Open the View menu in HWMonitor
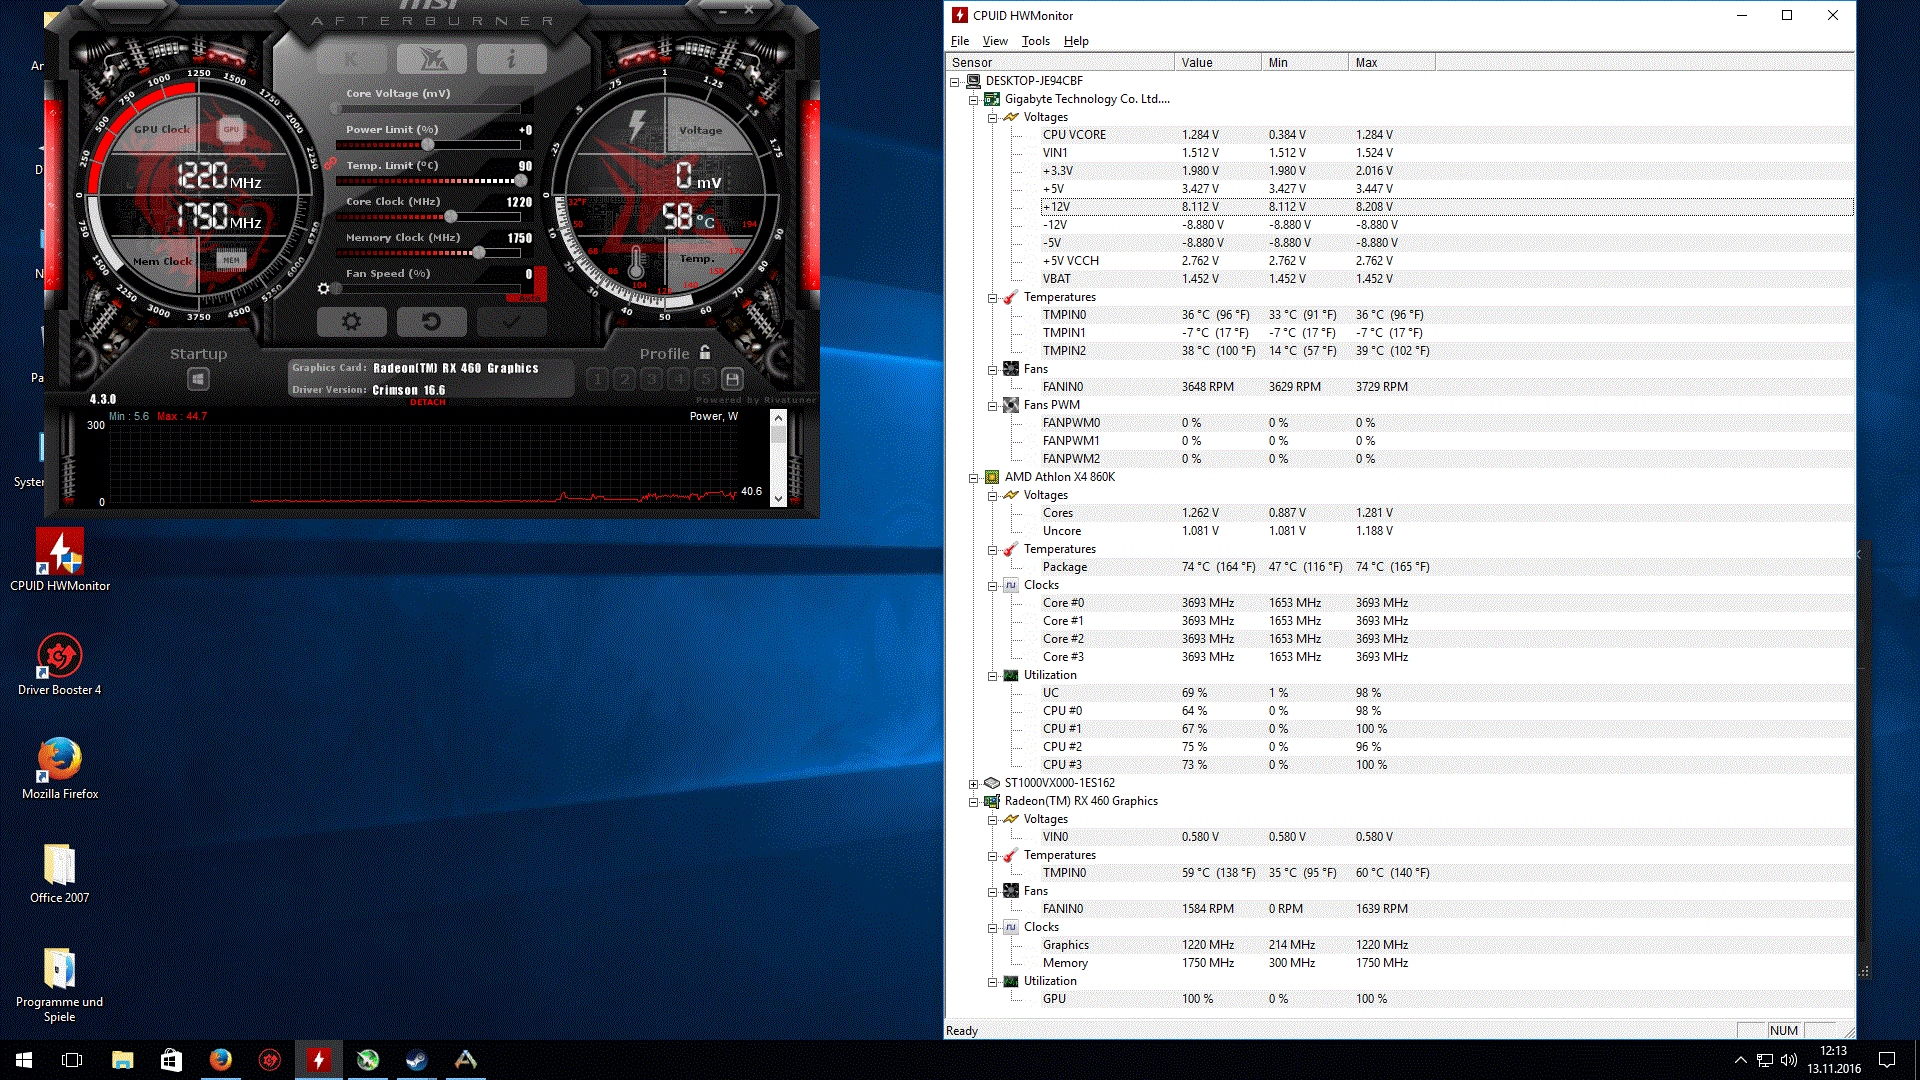 click(x=994, y=41)
